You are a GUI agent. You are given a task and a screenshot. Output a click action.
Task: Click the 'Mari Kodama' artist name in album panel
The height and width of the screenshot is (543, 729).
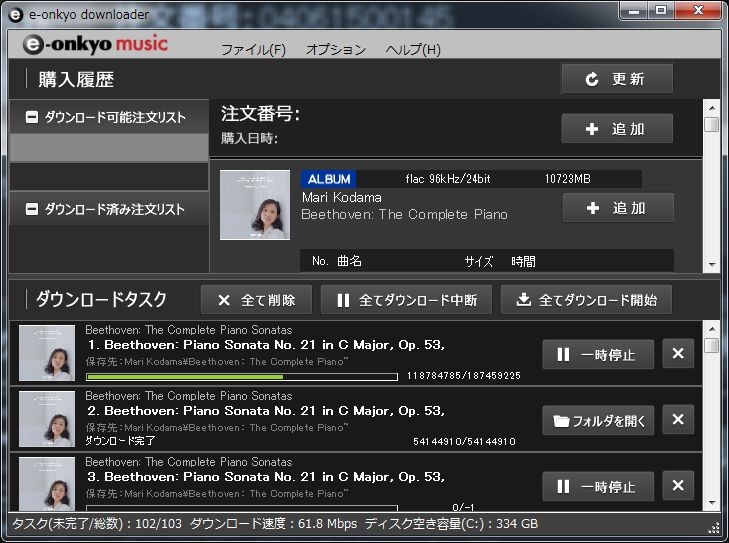coord(342,197)
